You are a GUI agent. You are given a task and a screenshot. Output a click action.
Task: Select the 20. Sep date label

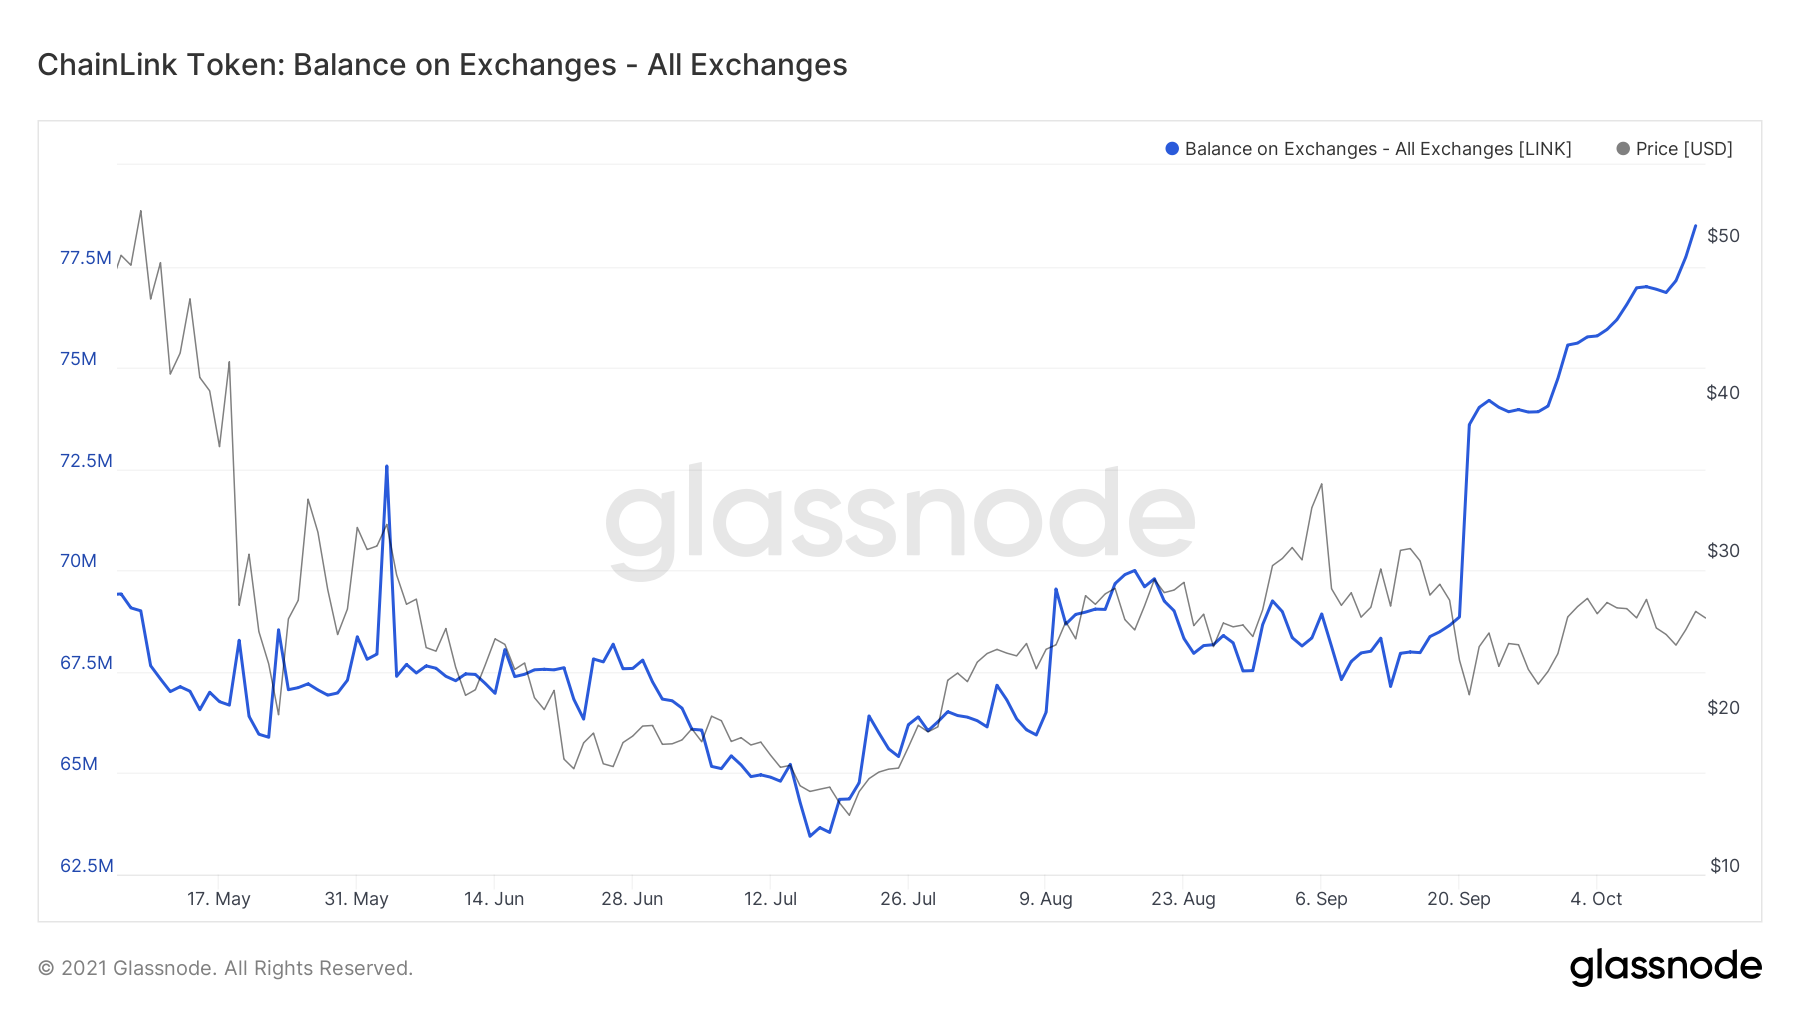(x=1459, y=899)
